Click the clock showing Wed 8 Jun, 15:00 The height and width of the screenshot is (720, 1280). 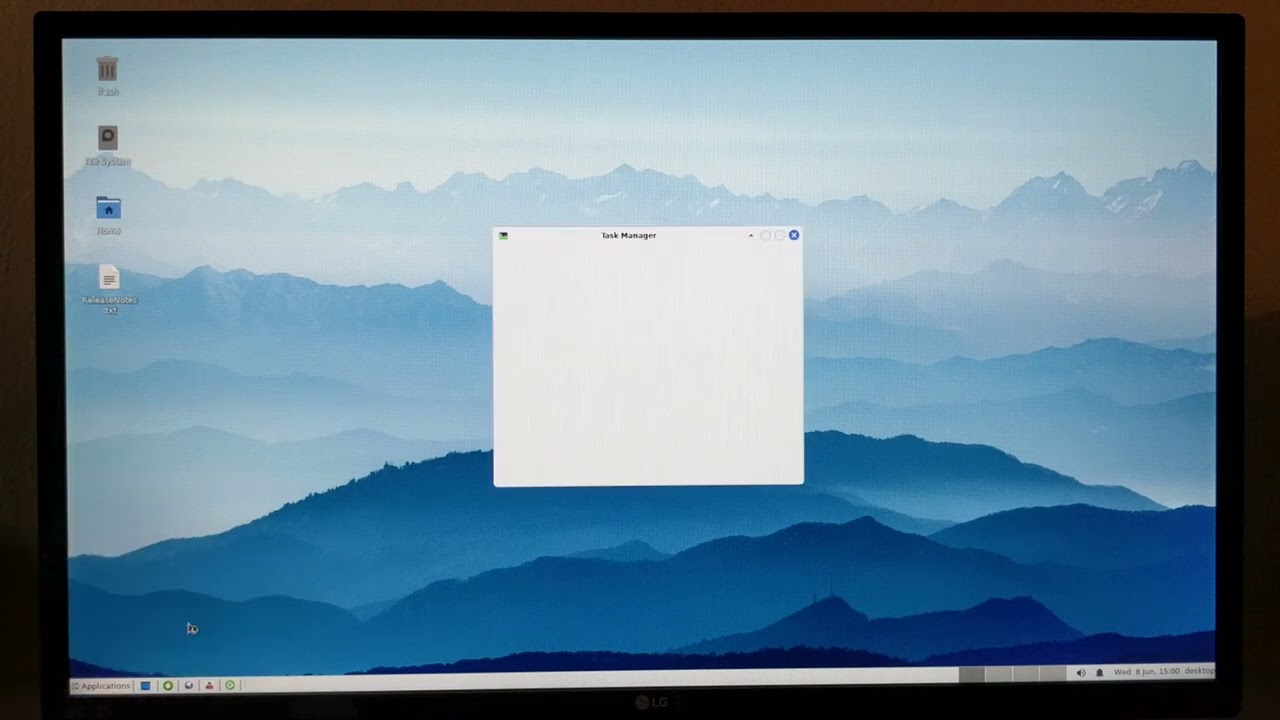(x=1146, y=671)
